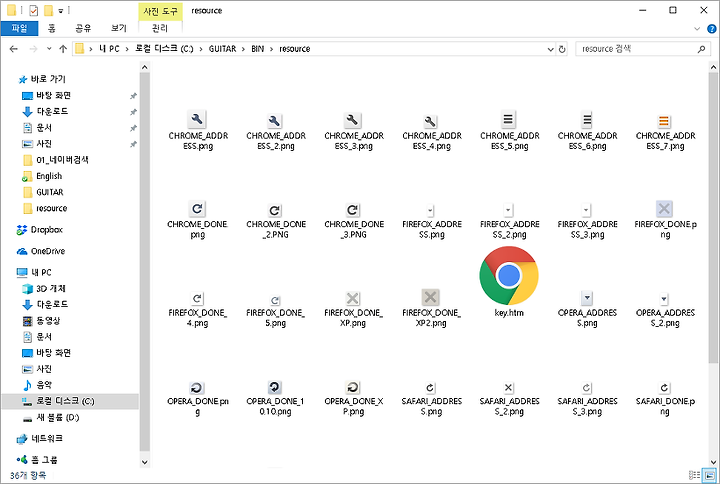
Task: Select FIREFOX_DONE_XP2.png file icon
Action: coord(430,298)
